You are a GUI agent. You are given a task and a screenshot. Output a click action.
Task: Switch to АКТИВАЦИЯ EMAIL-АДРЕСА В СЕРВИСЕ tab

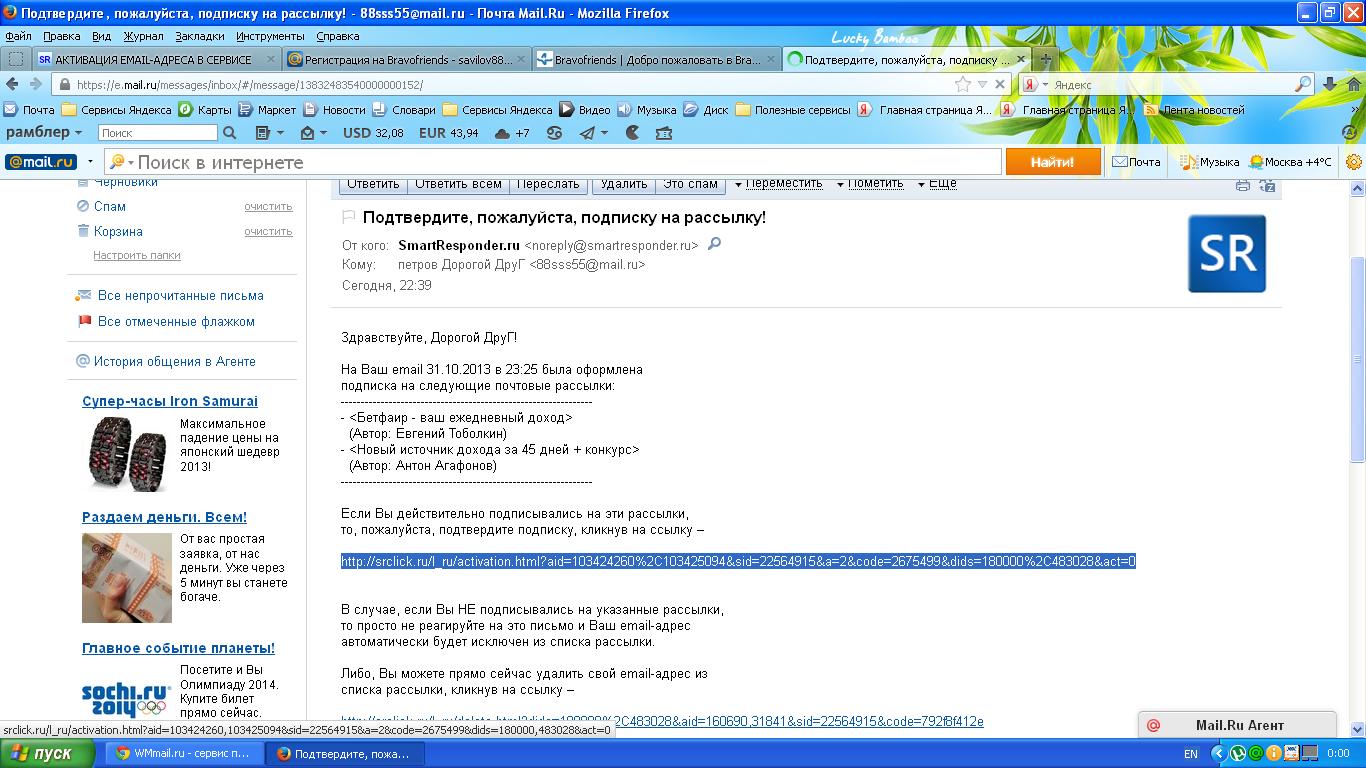155,60
